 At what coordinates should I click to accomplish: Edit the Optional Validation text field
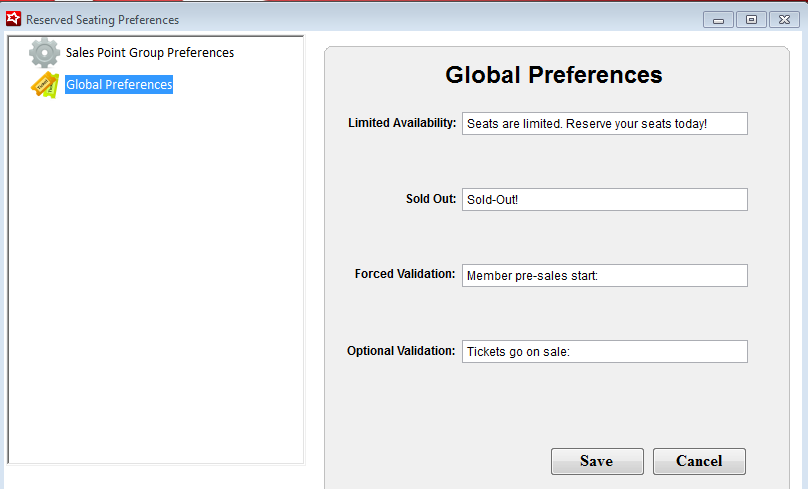(604, 351)
